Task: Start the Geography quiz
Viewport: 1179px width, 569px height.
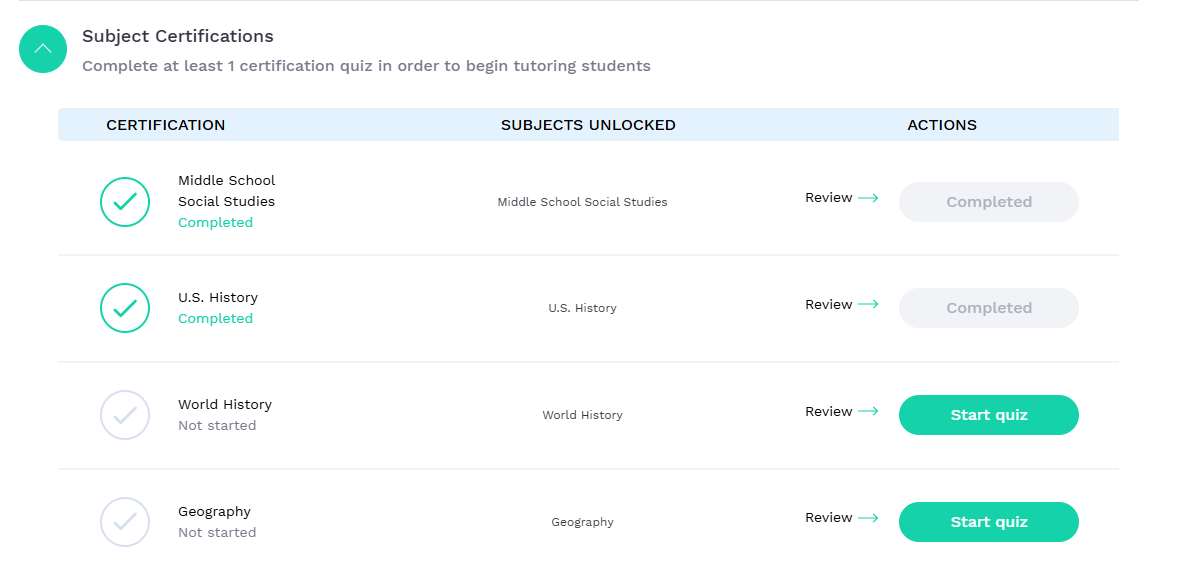Action: click(988, 522)
